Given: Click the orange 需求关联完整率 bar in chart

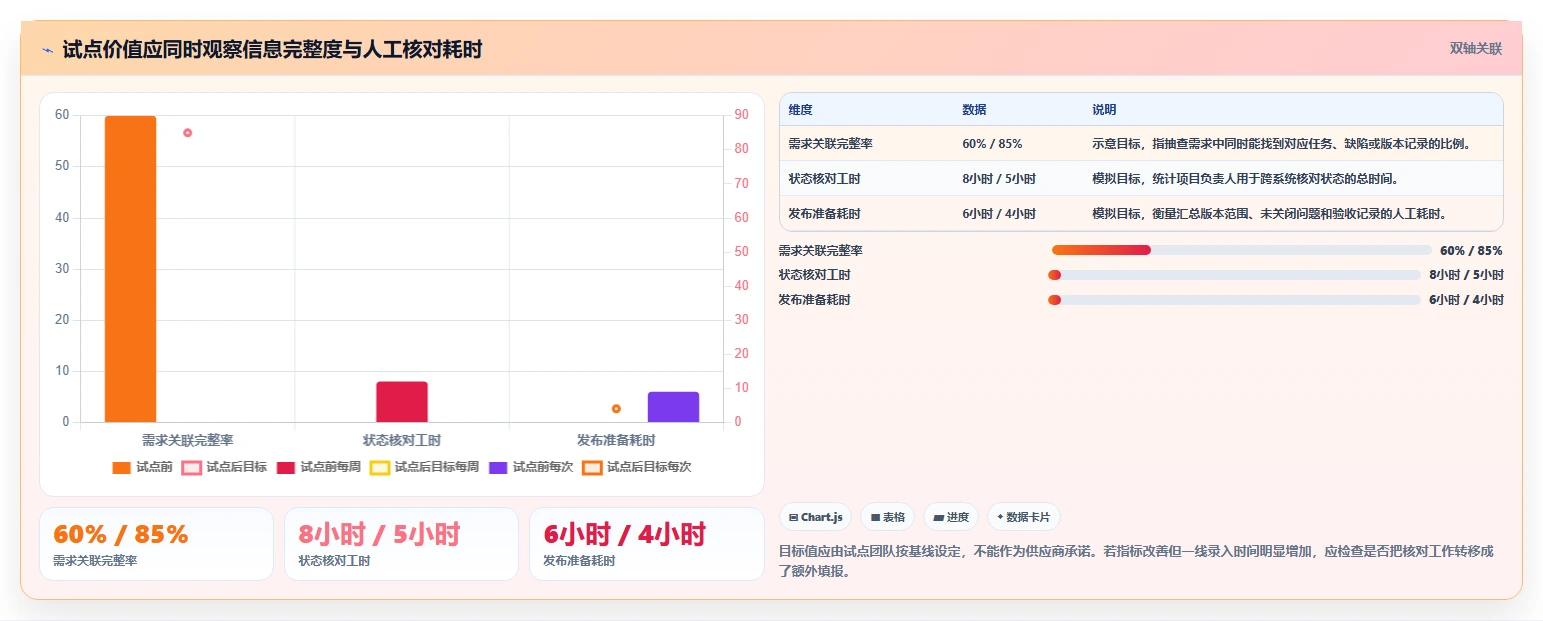Looking at the screenshot, I should (131, 269).
